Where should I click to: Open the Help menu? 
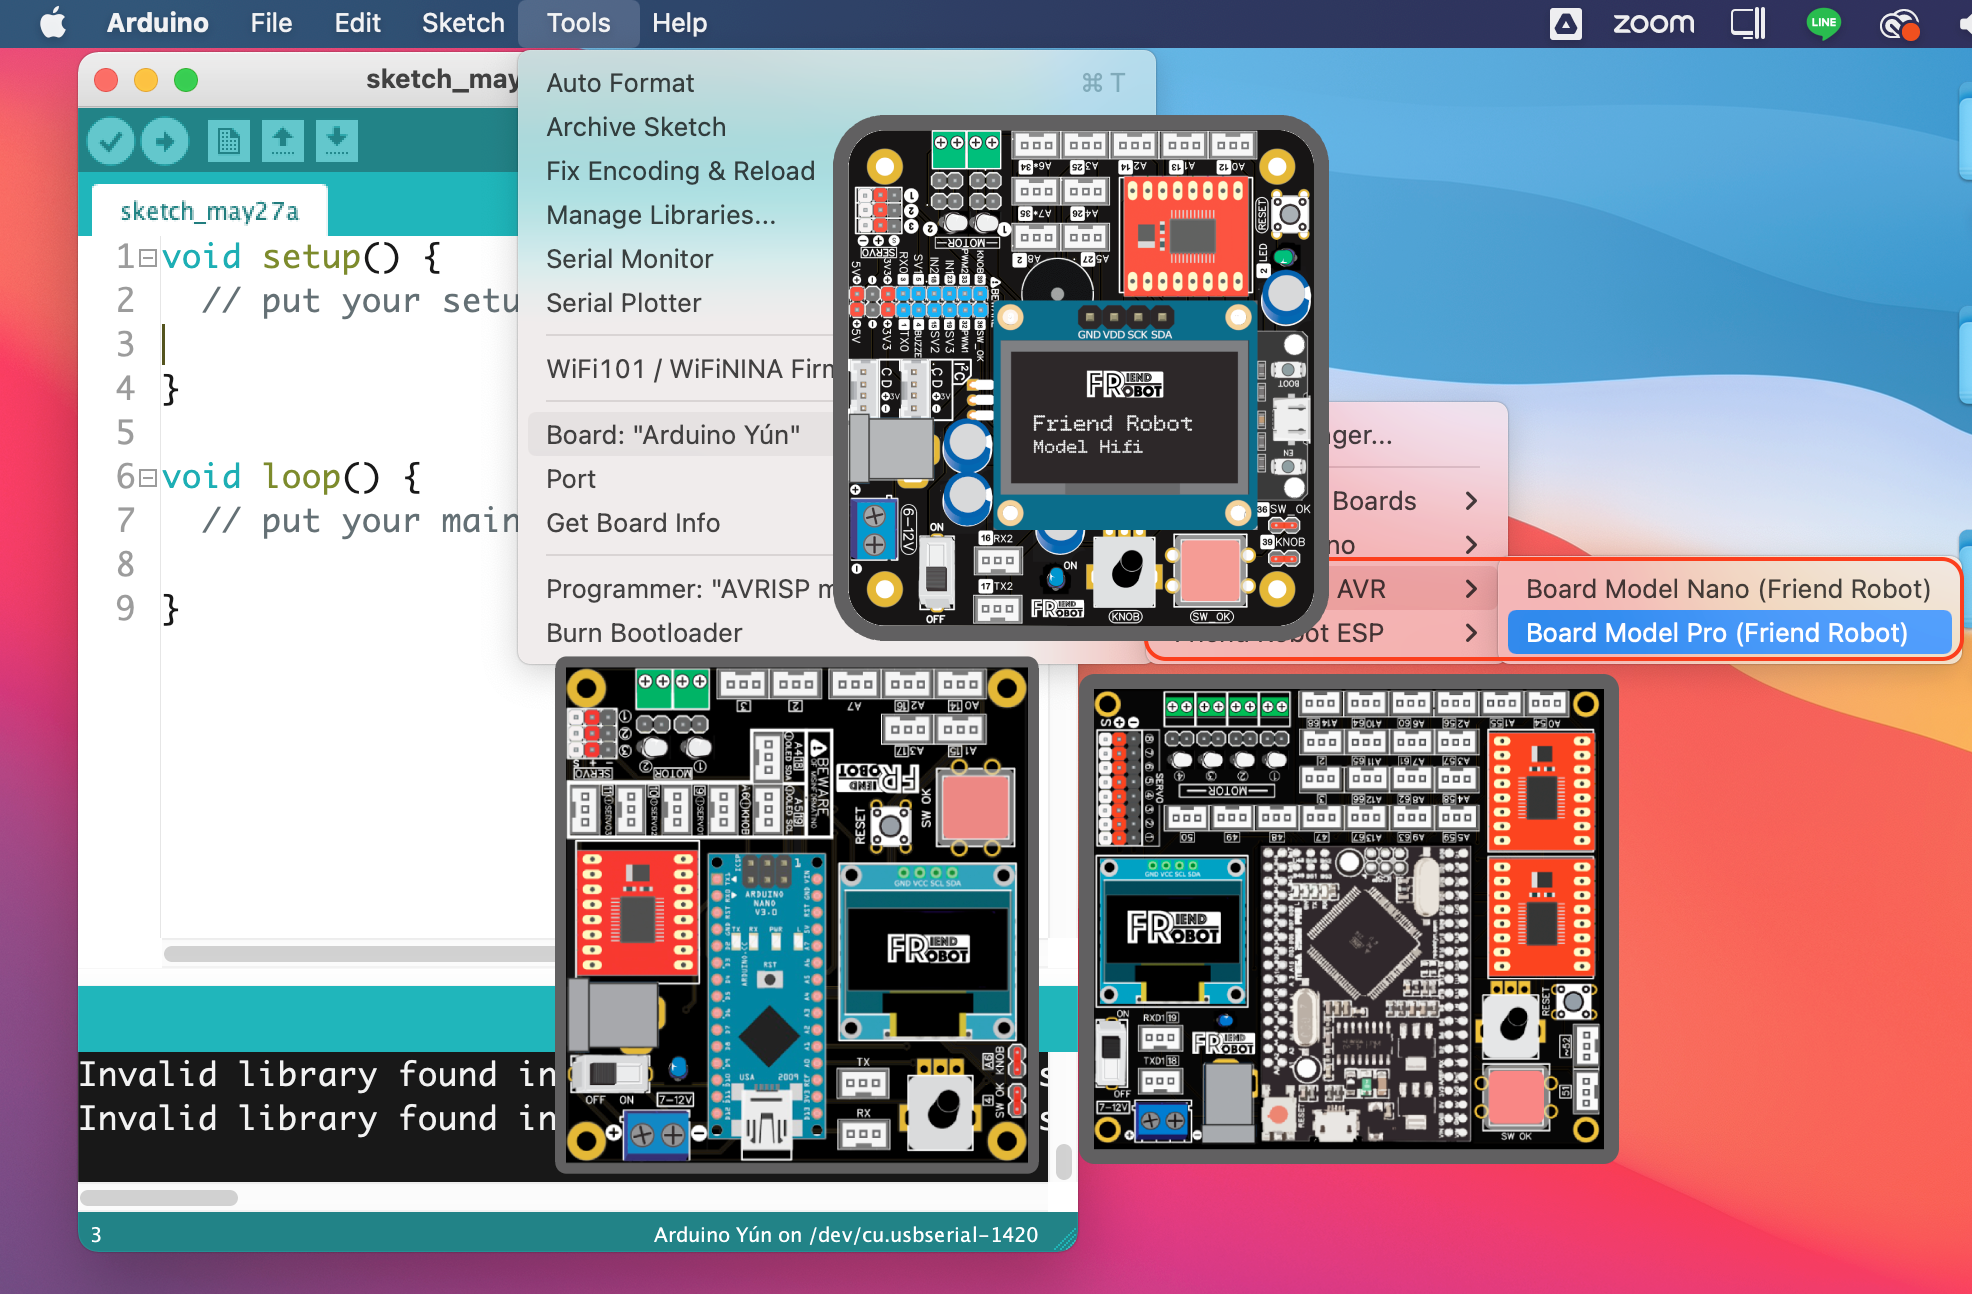[x=679, y=23]
